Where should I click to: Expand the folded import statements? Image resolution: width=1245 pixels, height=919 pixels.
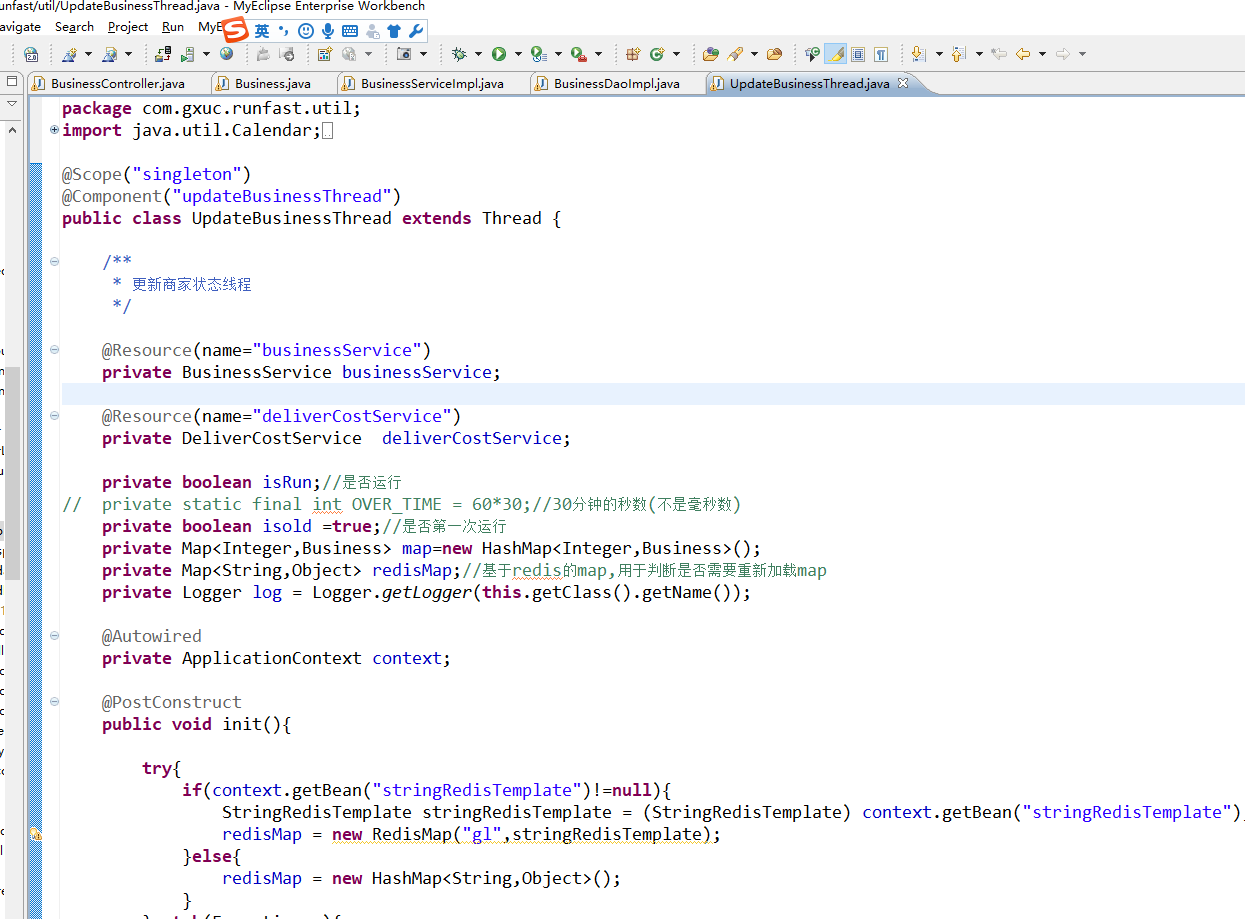[54, 130]
